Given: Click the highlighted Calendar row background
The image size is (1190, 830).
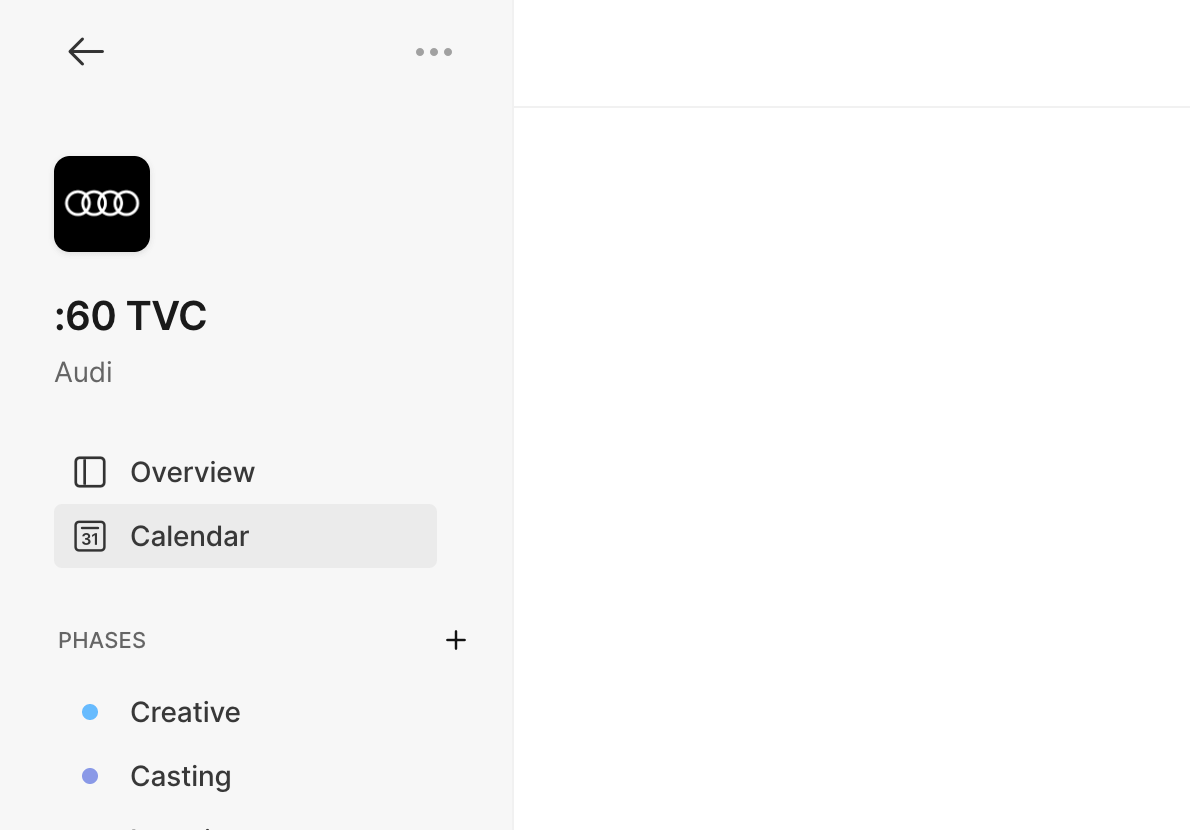Looking at the screenshot, I should pyautogui.click(x=350, y=536).
